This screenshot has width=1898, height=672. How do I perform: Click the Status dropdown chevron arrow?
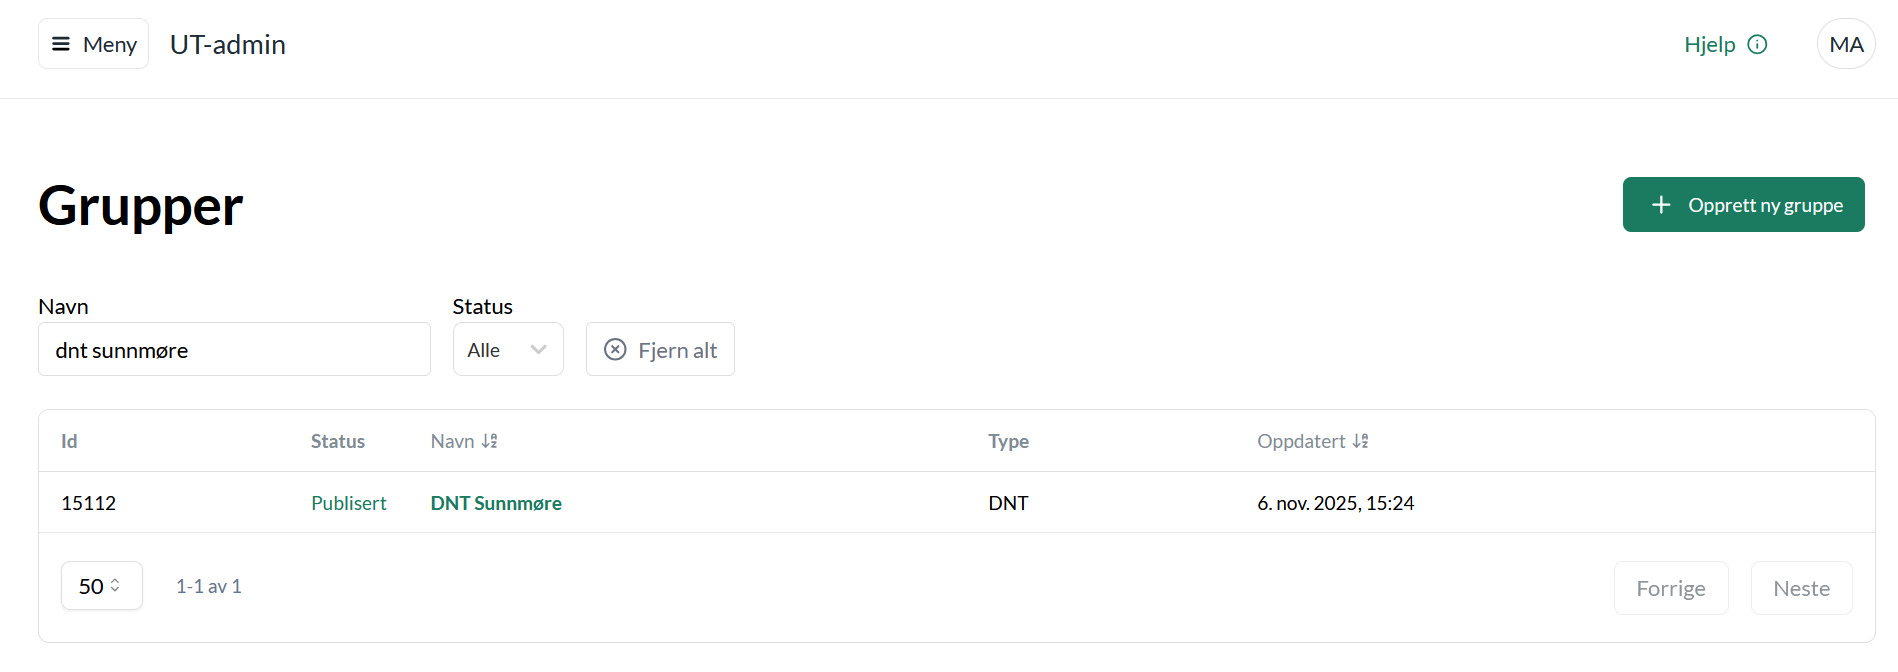538,350
